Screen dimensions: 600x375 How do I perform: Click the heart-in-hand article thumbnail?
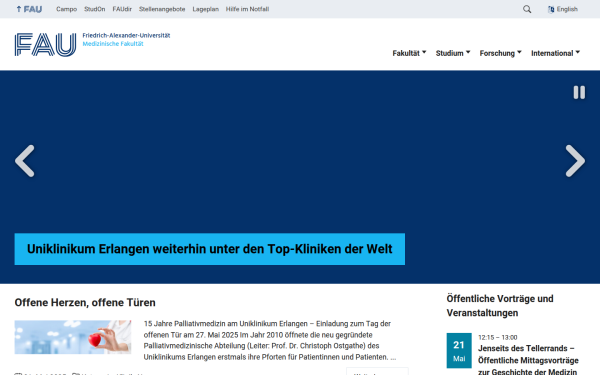coord(73,337)
